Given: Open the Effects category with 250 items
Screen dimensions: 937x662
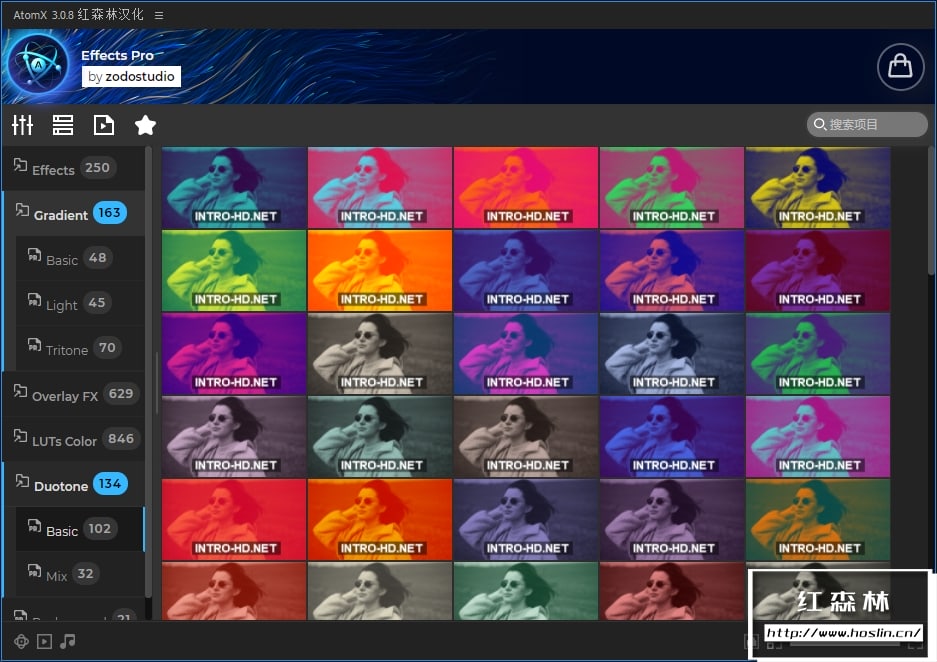Looking at the screenshot, I should pos(74,168).
